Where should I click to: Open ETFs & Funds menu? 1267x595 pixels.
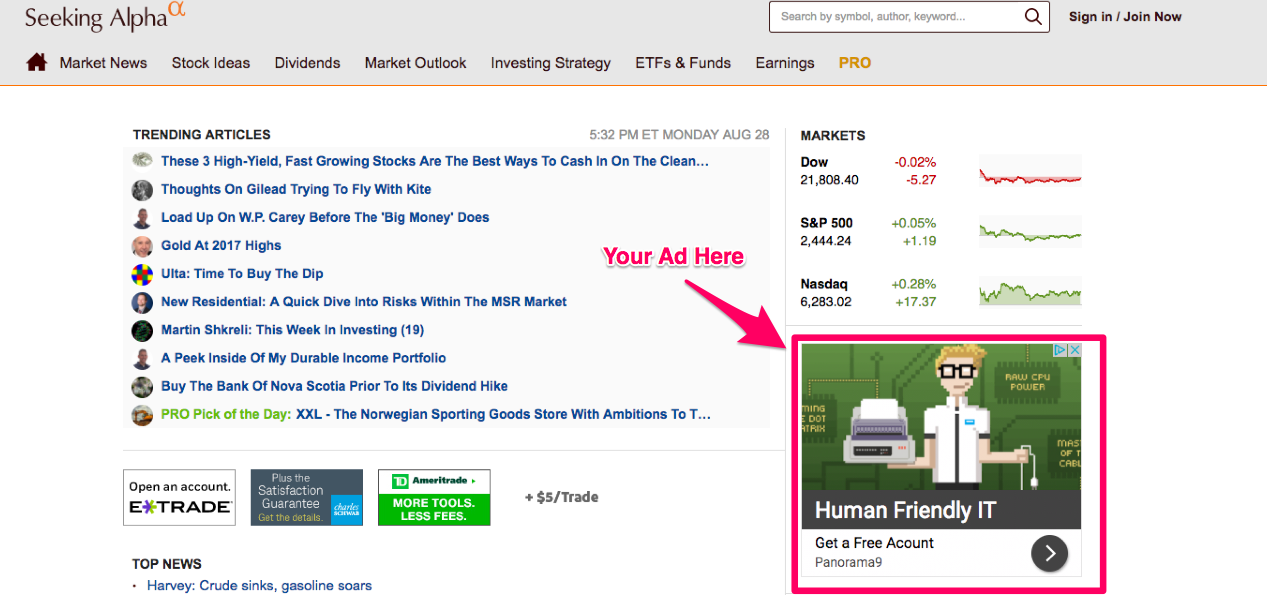[x=683, y=63]
